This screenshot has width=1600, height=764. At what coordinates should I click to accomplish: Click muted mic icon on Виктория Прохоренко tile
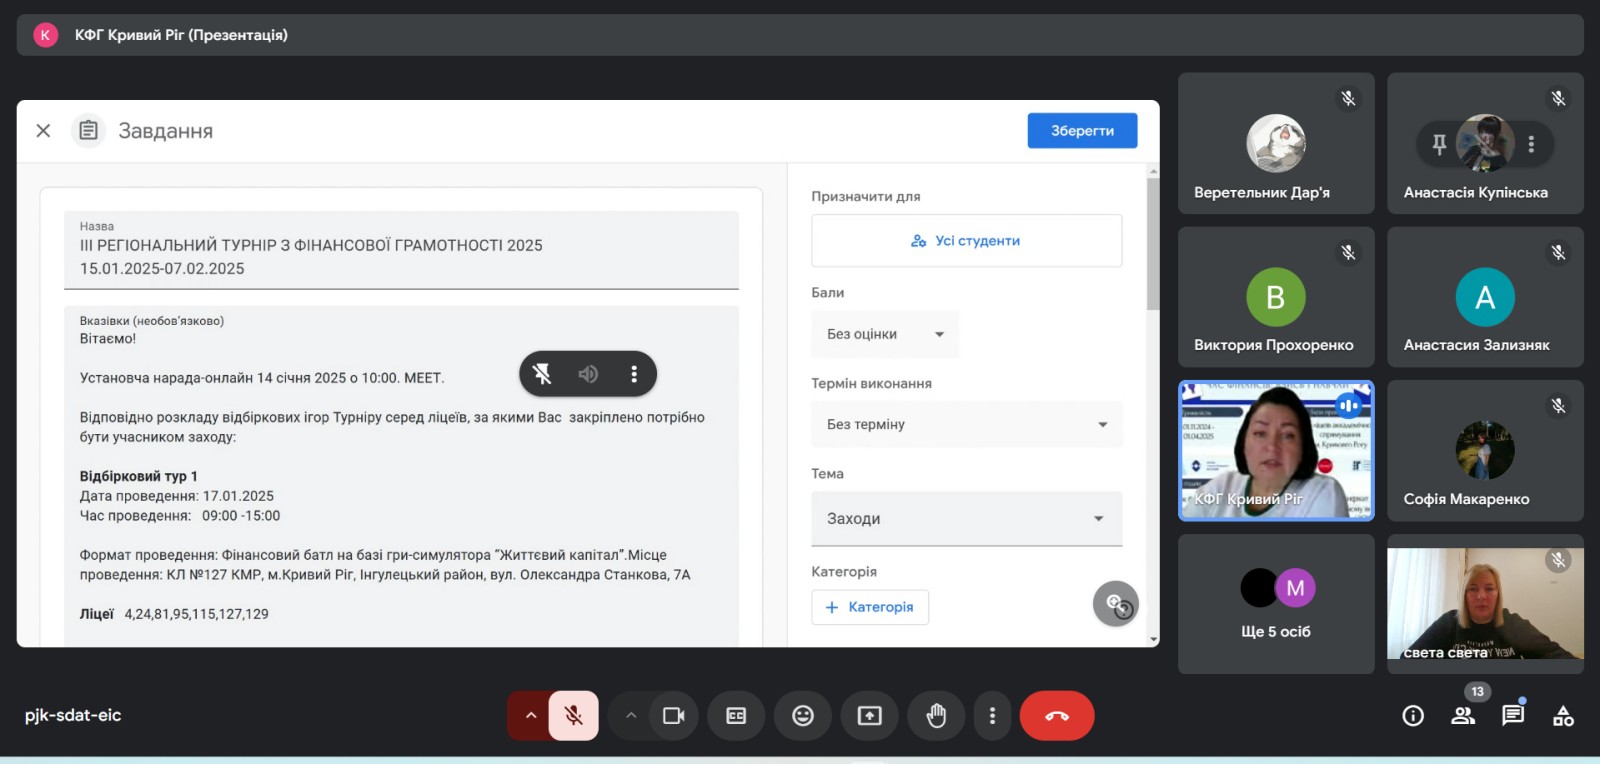coord(1348,252)
